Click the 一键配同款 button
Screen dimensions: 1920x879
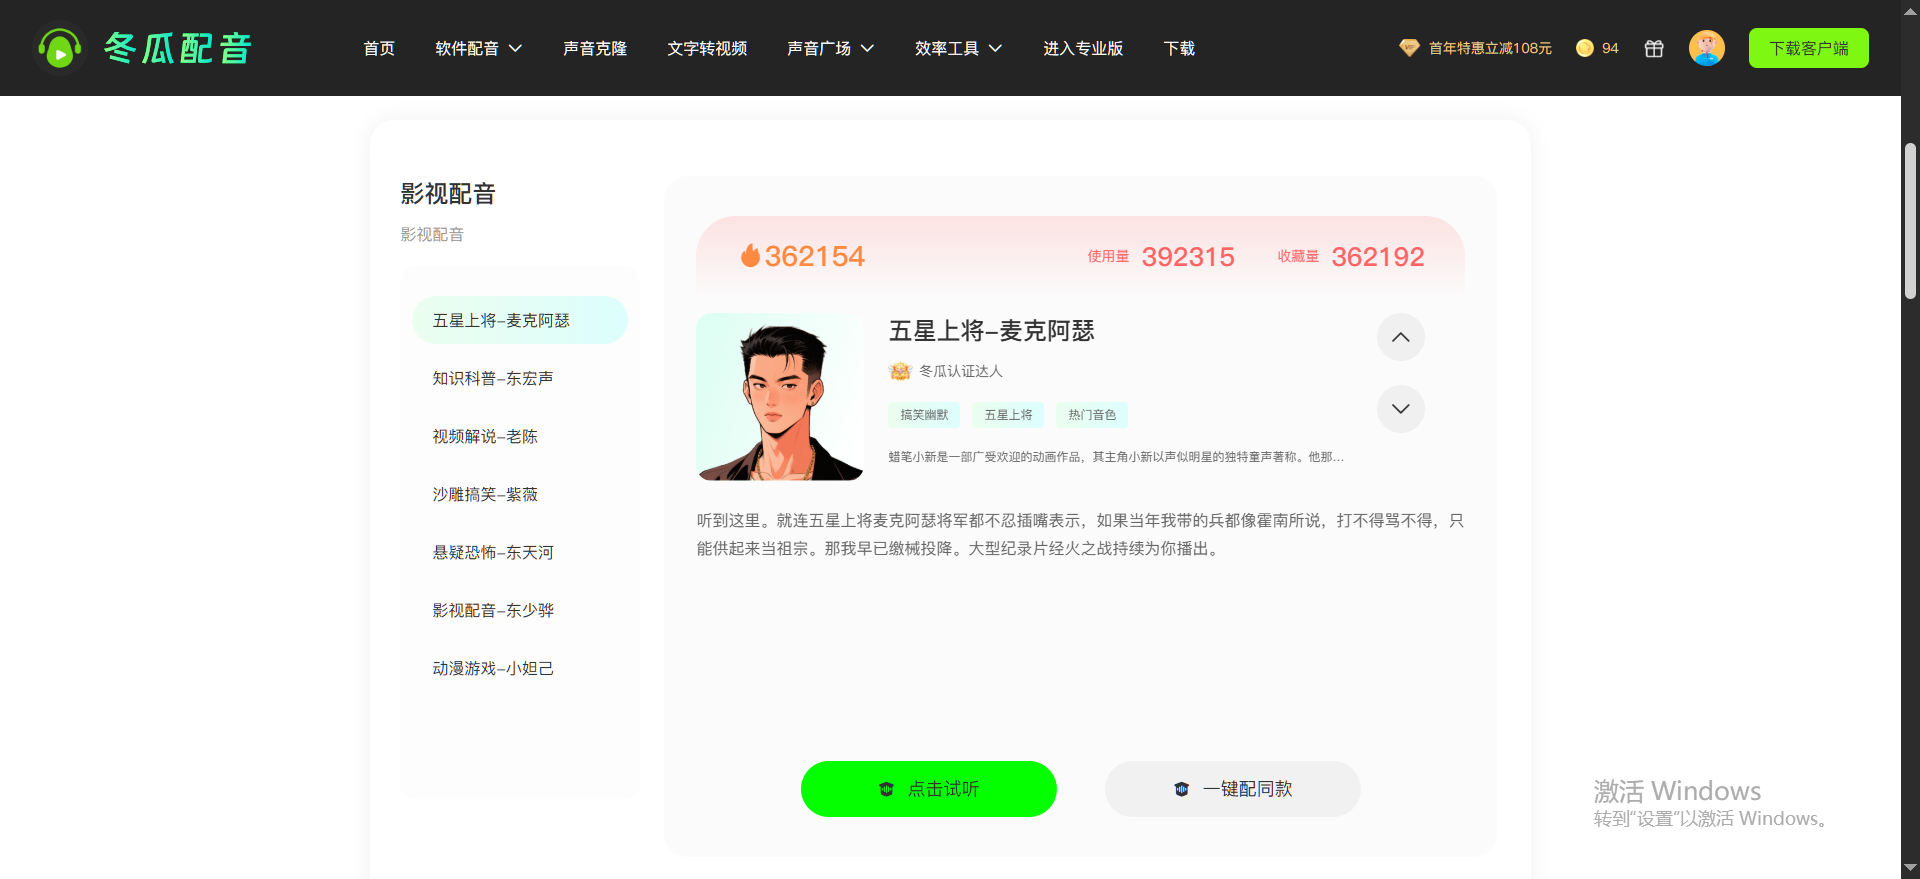tap(1233, 789)
